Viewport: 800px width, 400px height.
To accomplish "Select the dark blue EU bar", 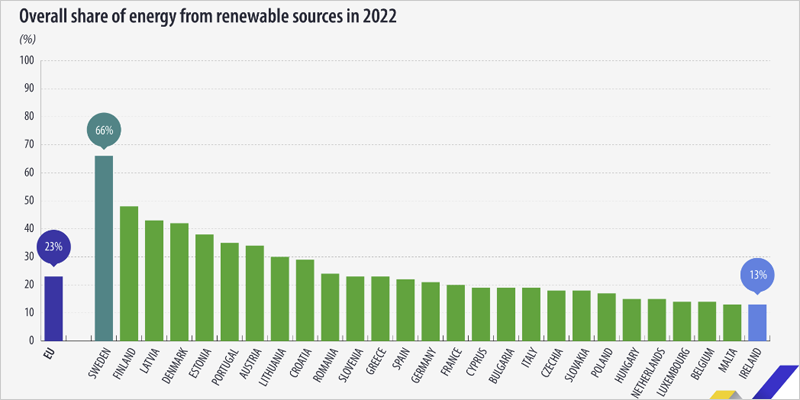I will tap(54, 308).
